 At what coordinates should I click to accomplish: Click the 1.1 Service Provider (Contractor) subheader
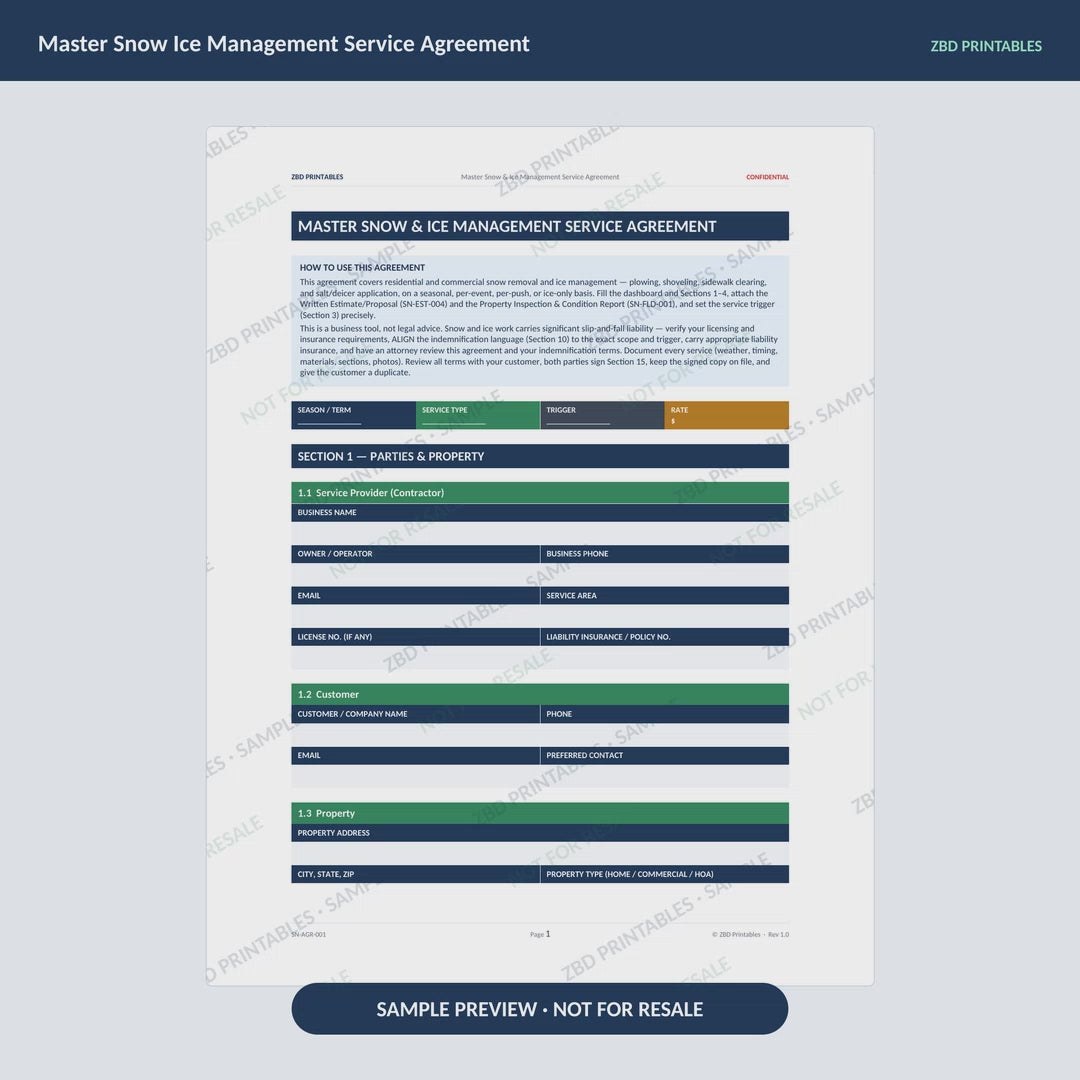(x=540, y=492)
